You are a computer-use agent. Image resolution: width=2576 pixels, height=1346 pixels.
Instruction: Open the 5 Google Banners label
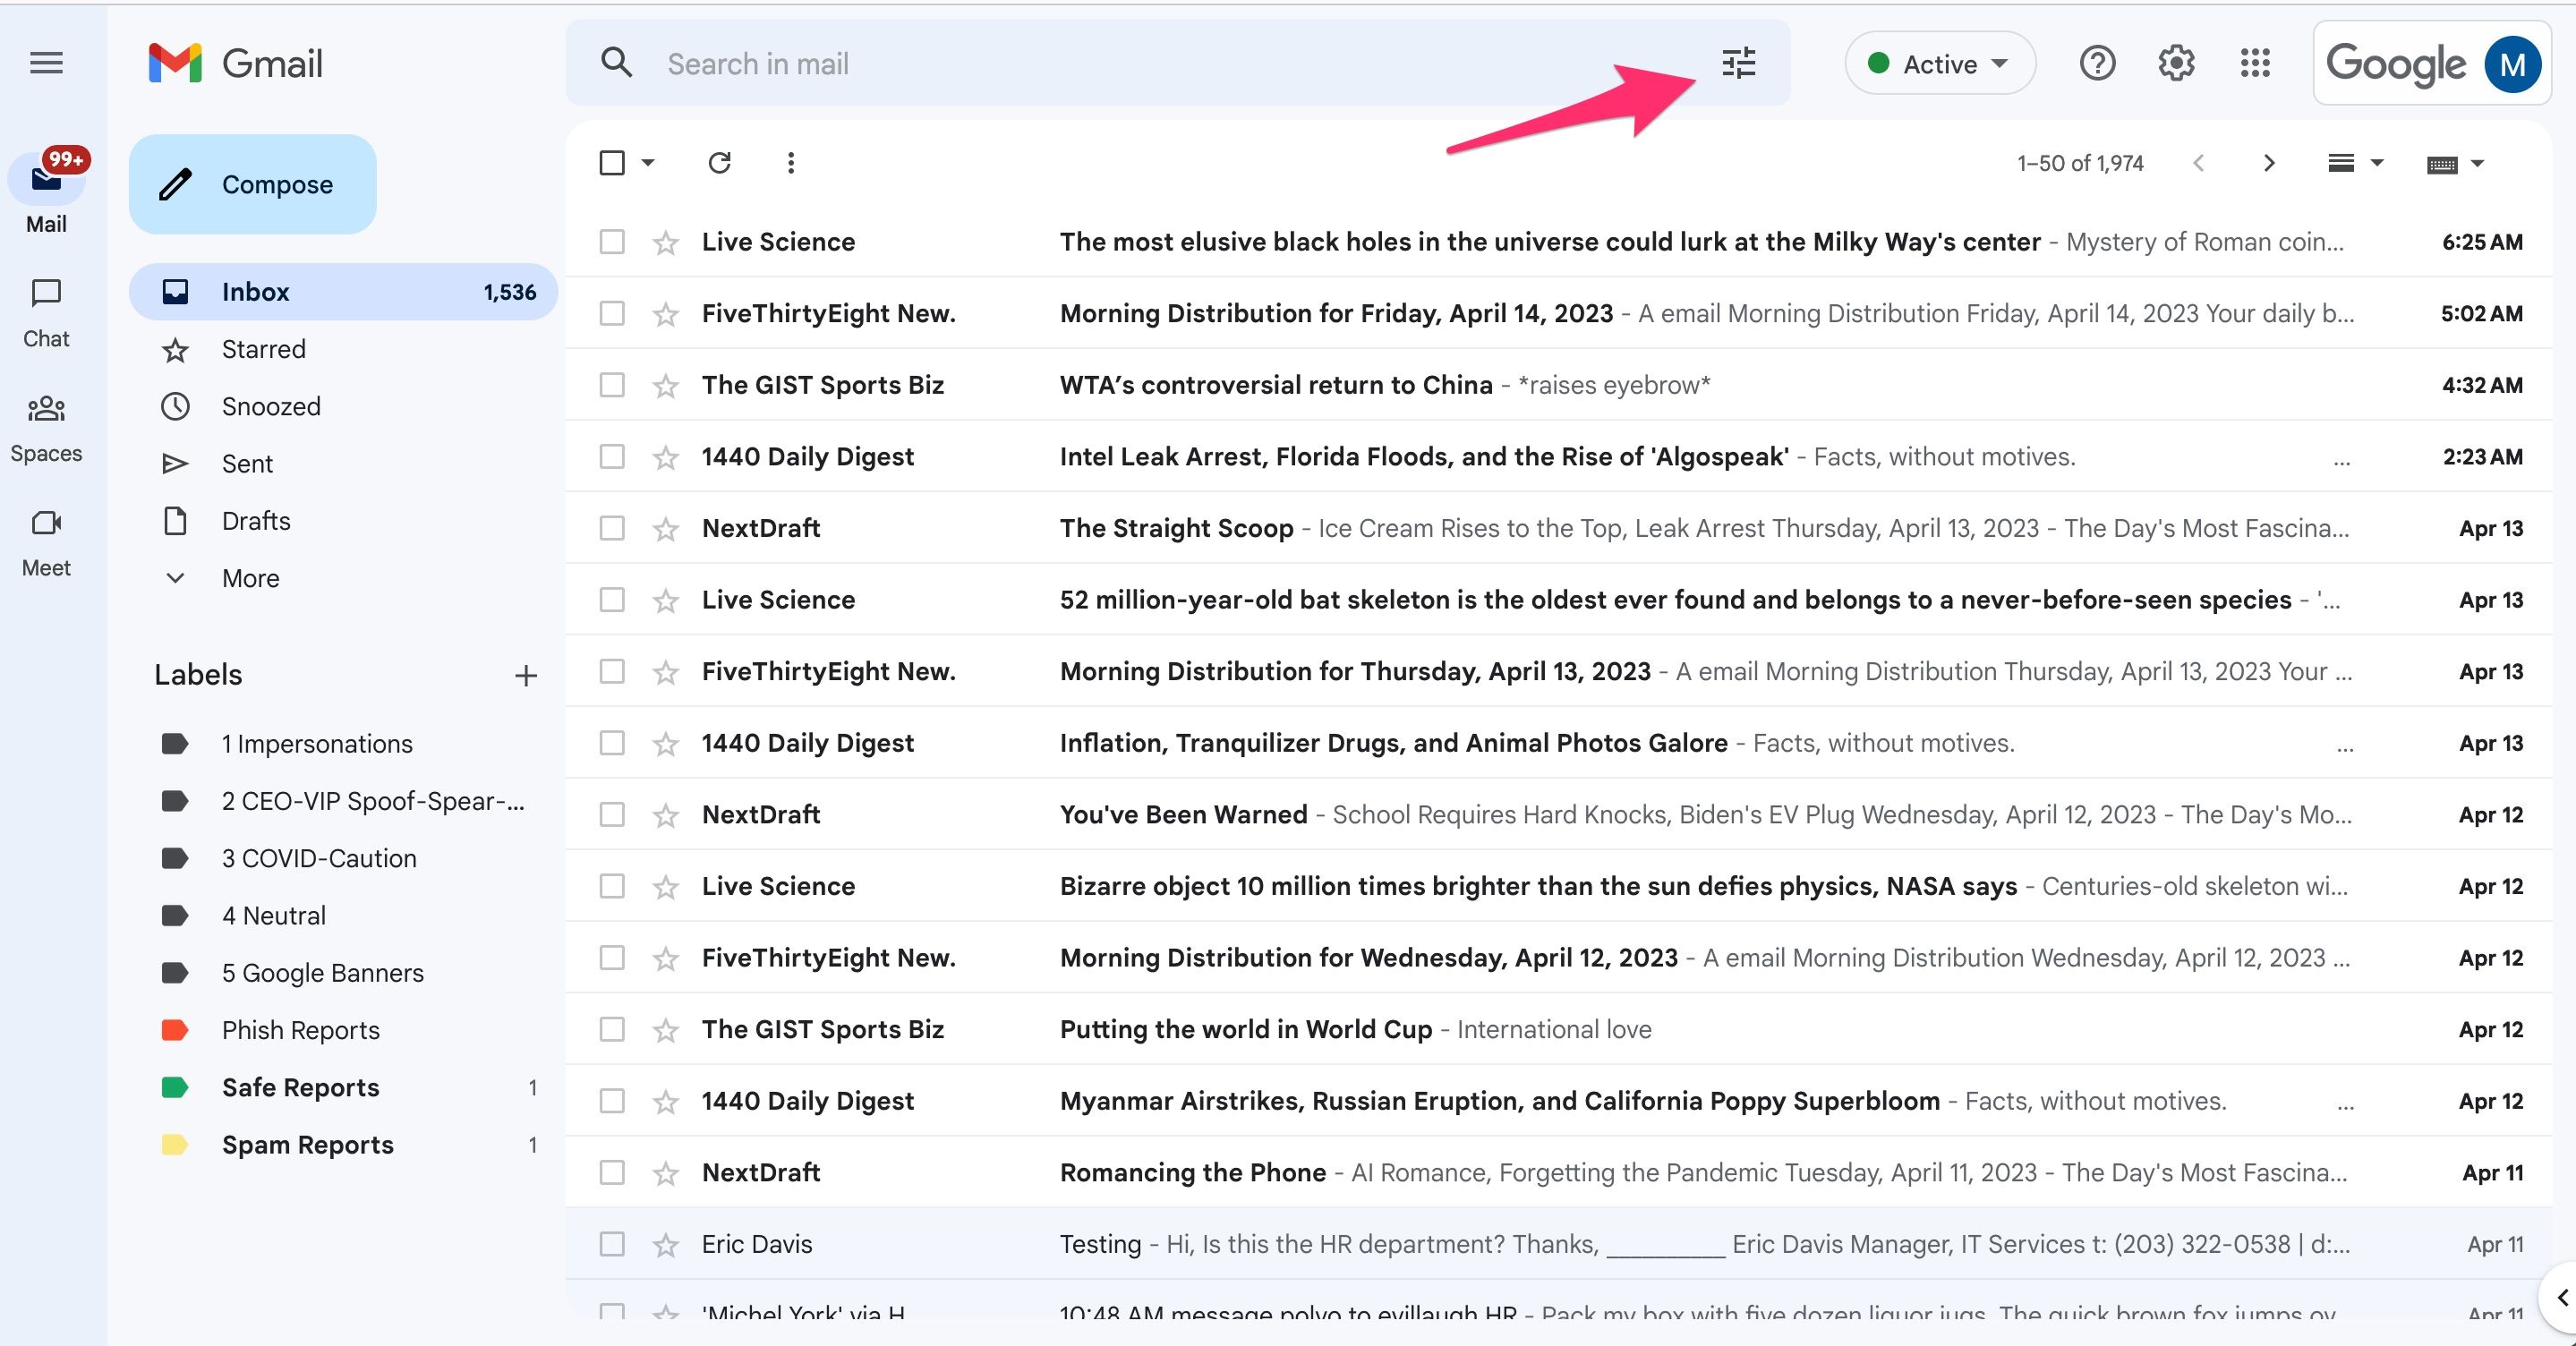coord(343,973)
